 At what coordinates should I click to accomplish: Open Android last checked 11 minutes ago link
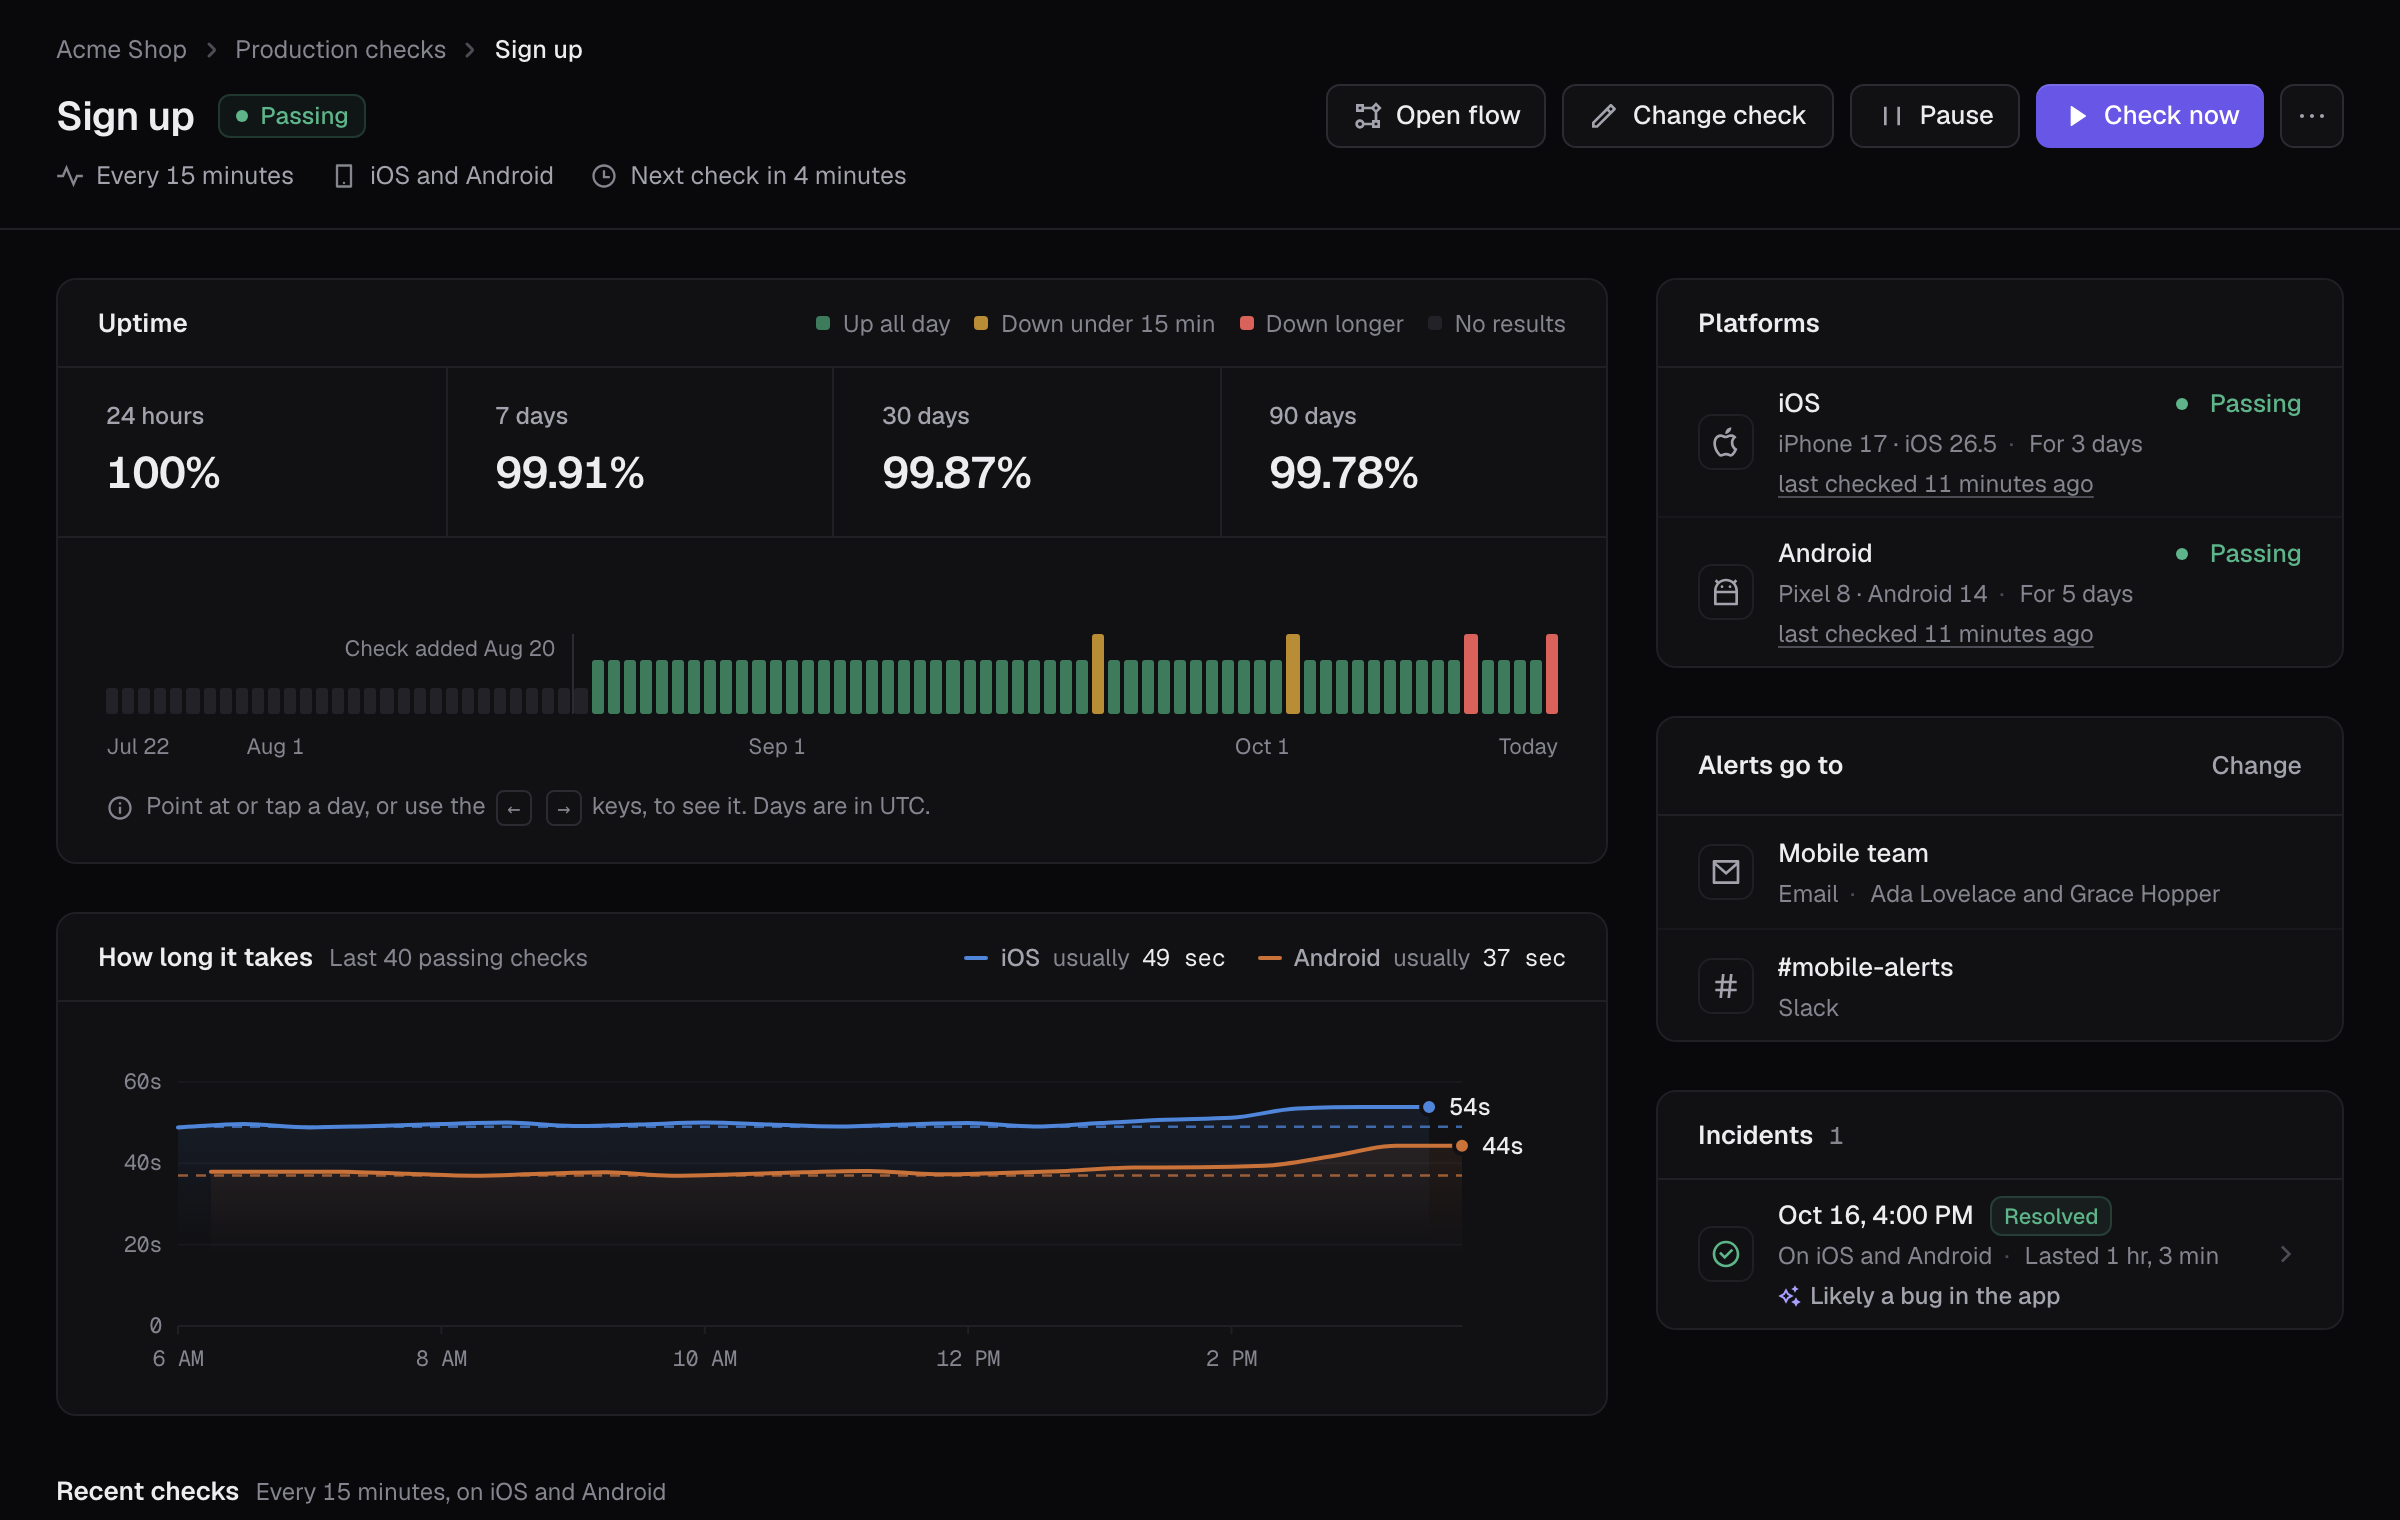pyautogui.click(x=1935, y=634)
